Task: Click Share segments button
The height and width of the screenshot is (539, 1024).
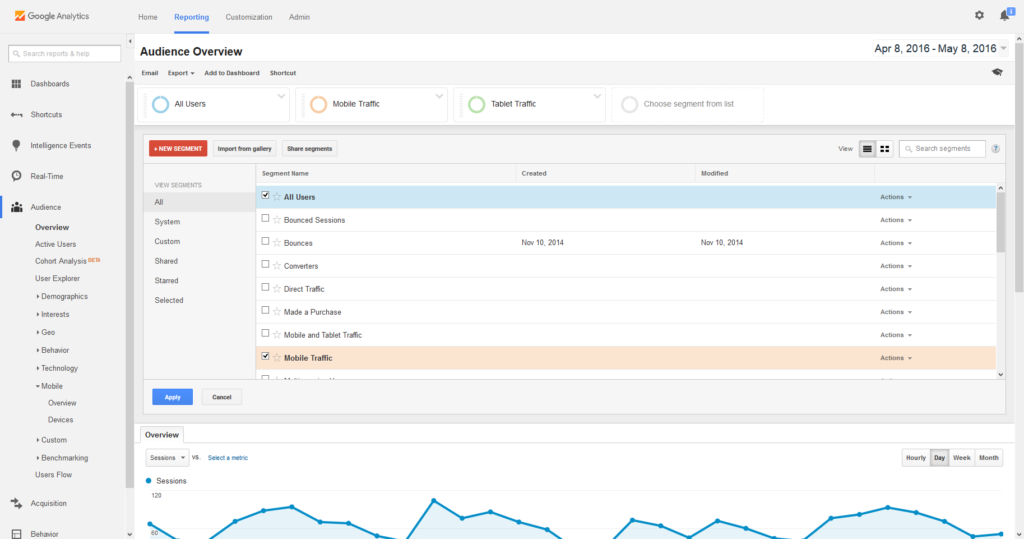Action: point(310,148)
